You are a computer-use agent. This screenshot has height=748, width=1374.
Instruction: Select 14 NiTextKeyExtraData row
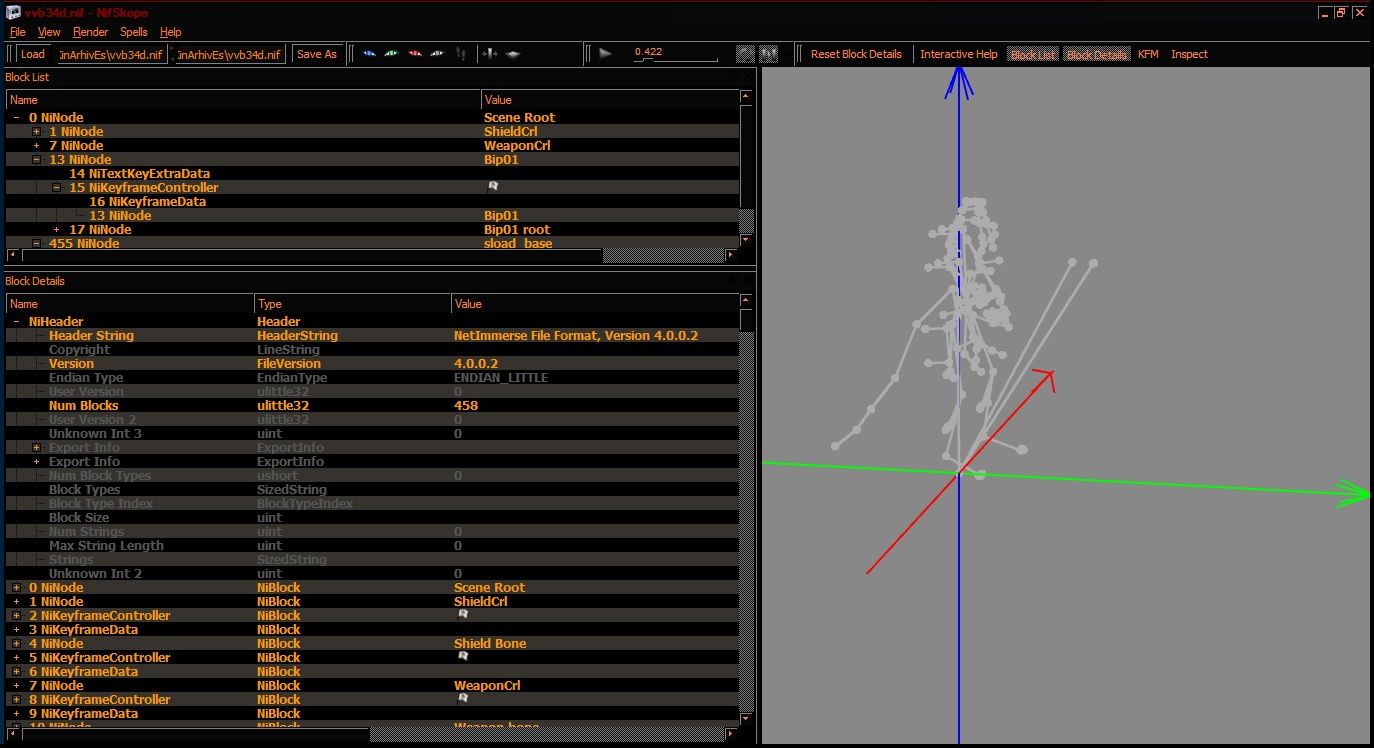(373, 174)
